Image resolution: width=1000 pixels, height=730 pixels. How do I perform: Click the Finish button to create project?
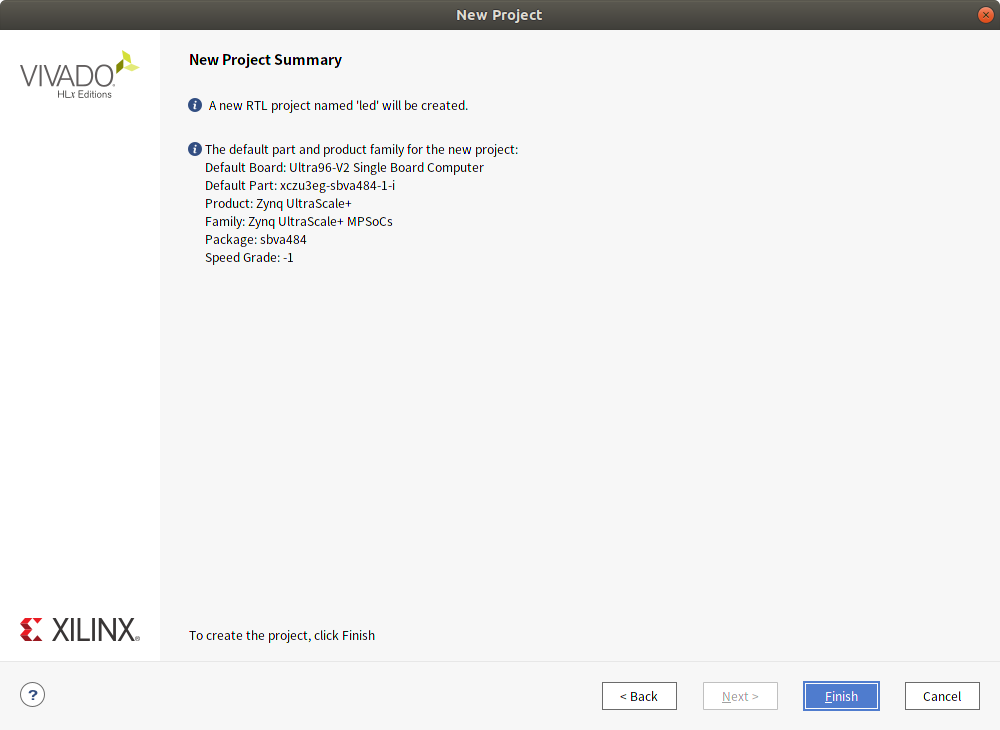point(841,696)
